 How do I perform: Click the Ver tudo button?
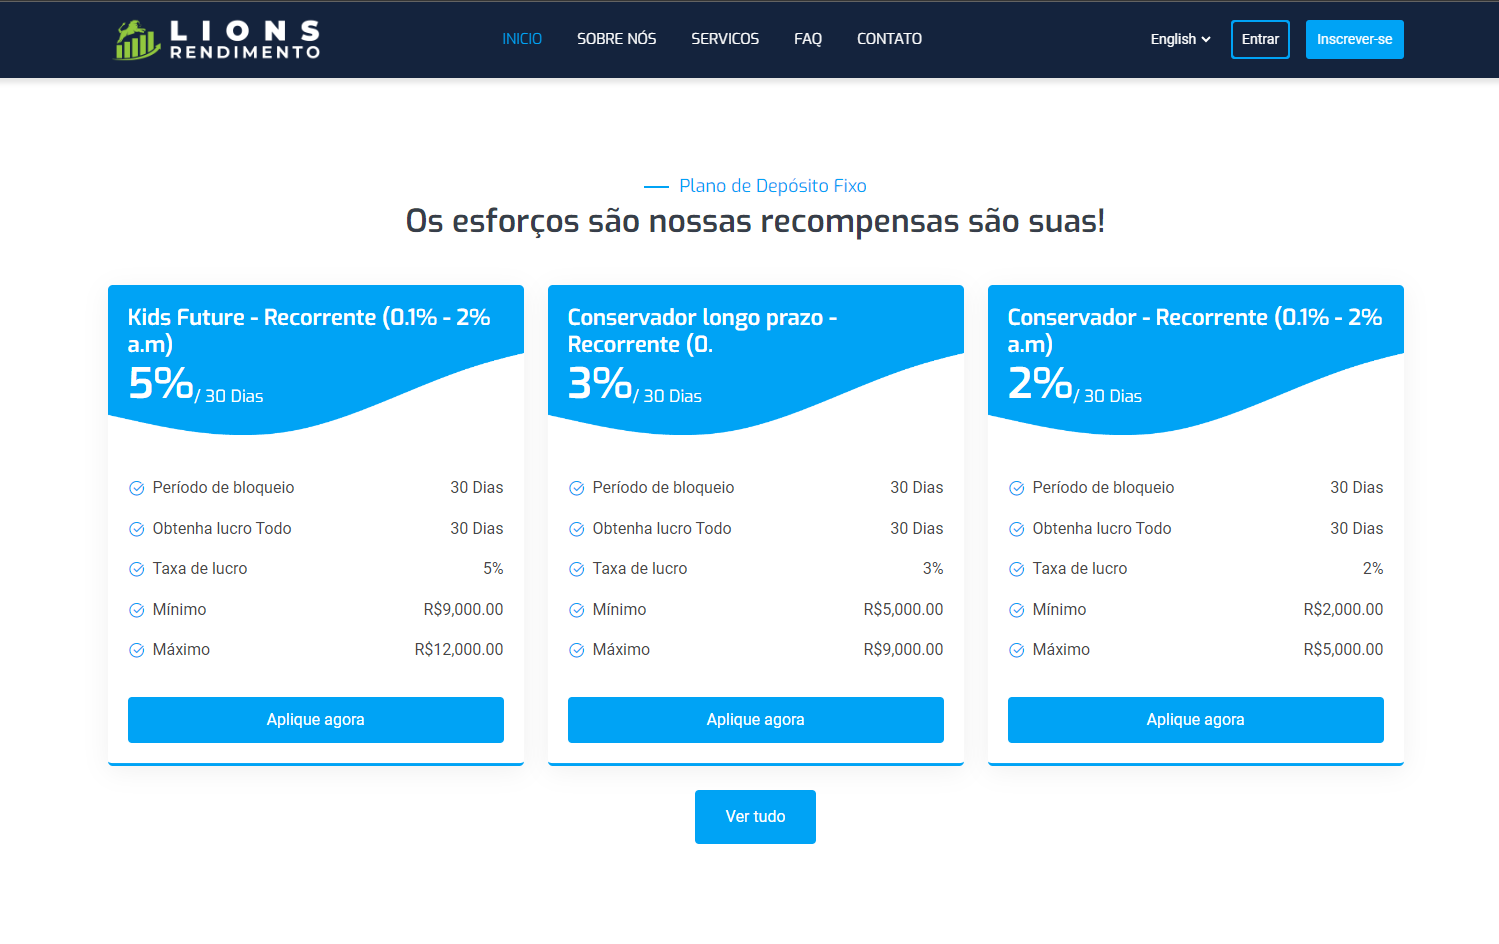[x=755, y=816]
